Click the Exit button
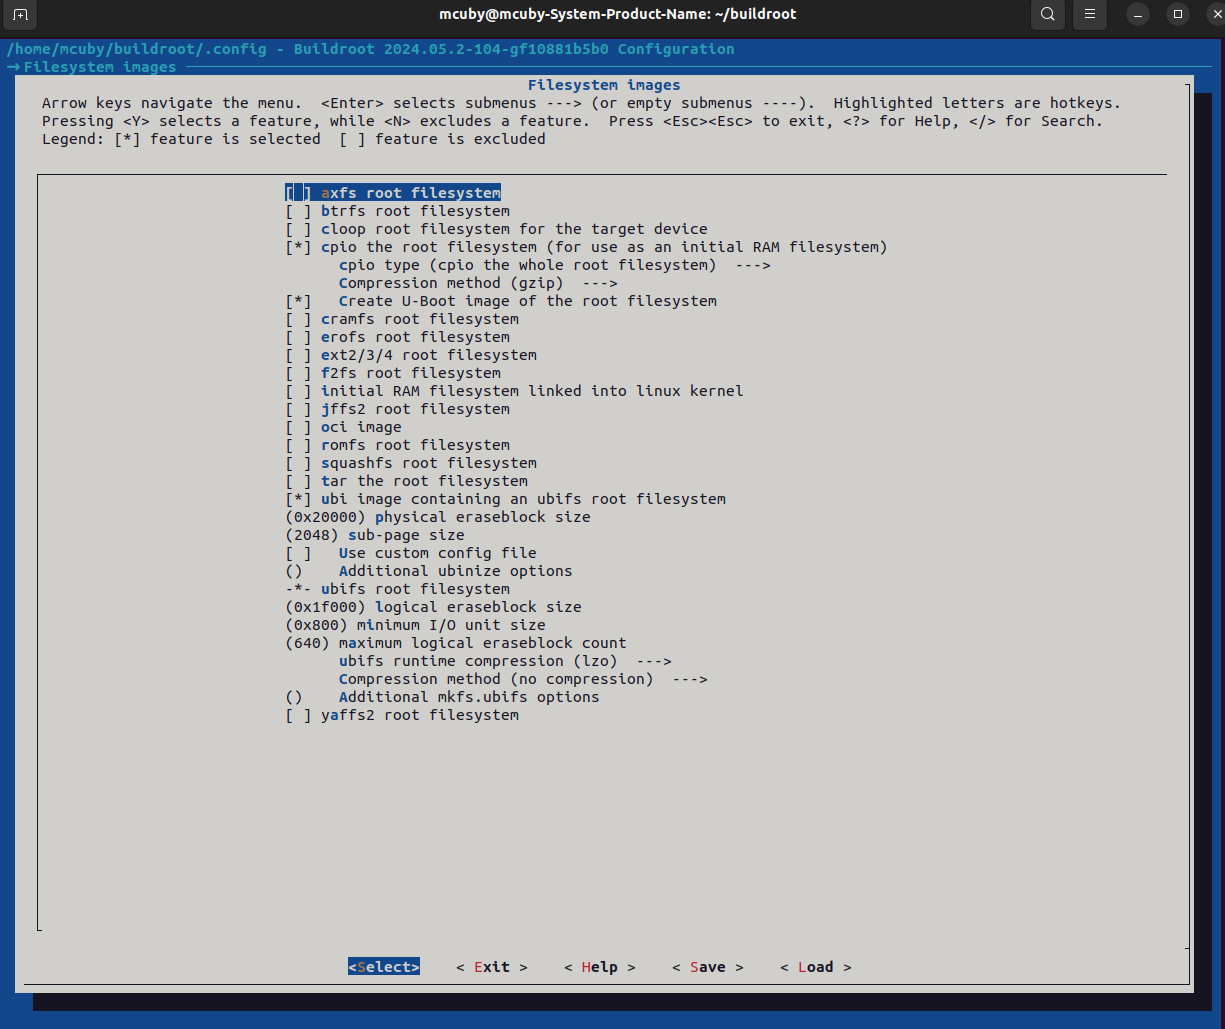 click(492, 967)
